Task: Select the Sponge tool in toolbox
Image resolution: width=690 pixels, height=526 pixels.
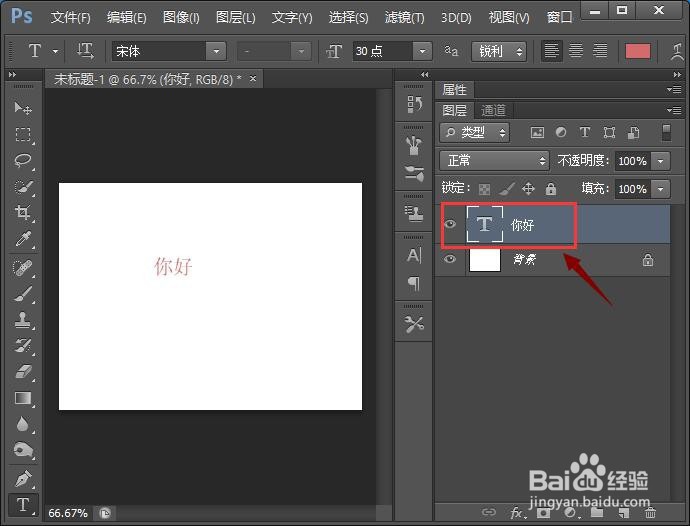Action: coord(23,450)
